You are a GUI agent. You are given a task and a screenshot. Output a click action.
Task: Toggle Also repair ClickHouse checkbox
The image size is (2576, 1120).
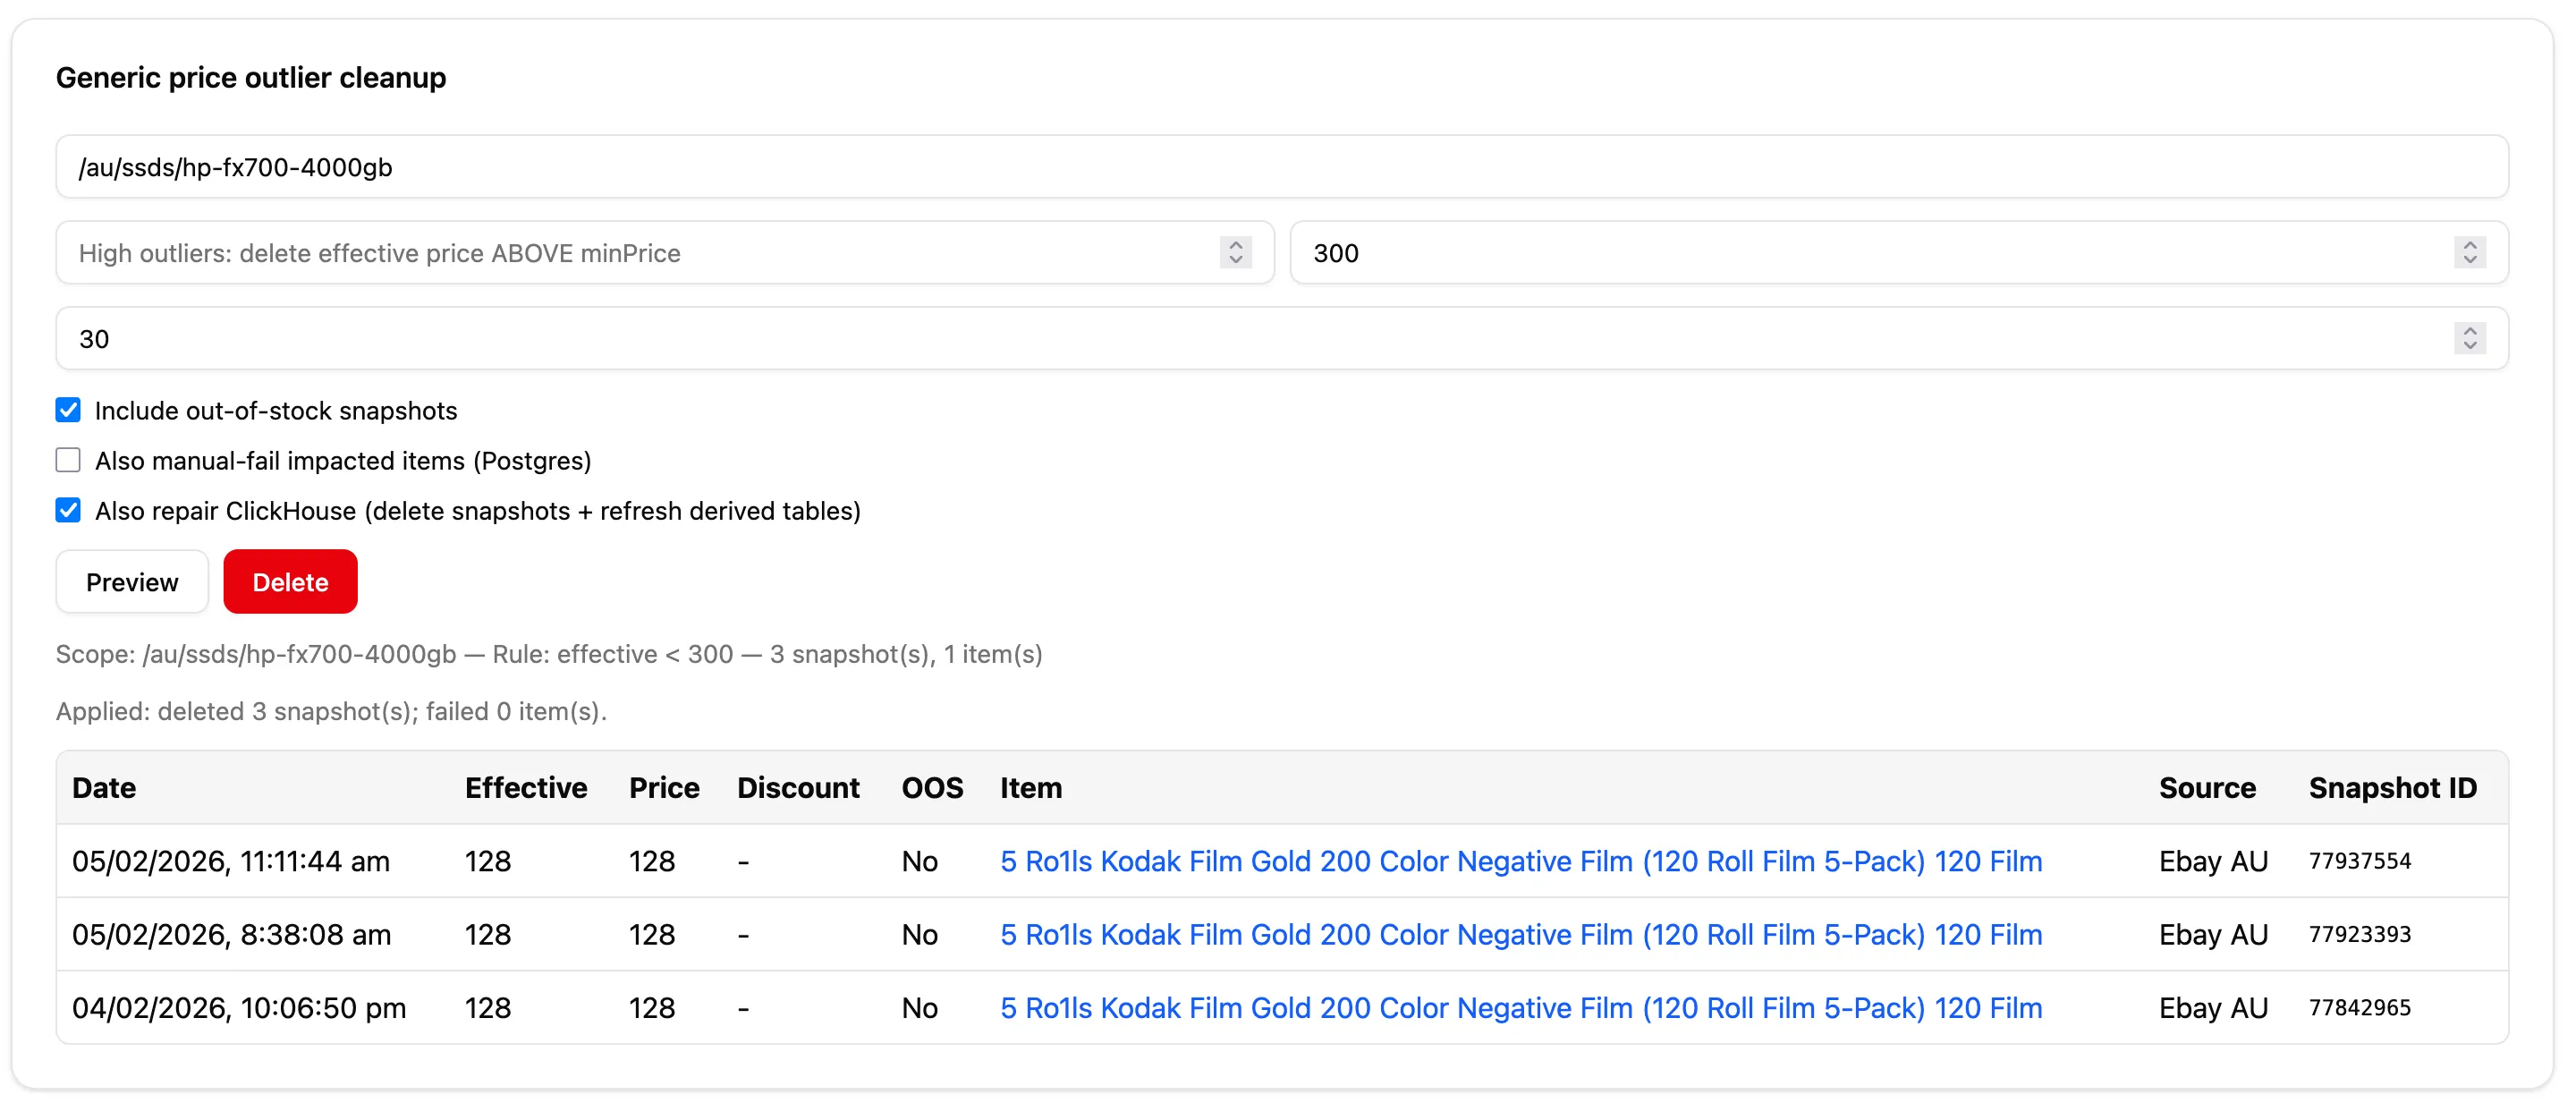pyautogui.click(x=68, y=511)
